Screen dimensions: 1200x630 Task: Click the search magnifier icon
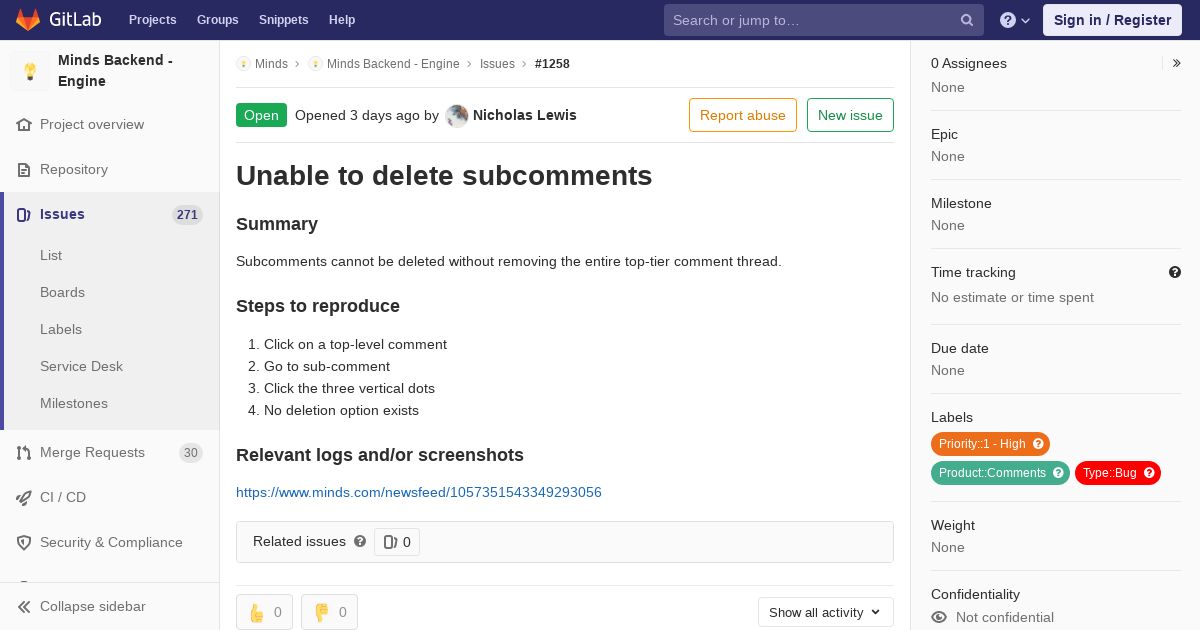tap(967, 20)
